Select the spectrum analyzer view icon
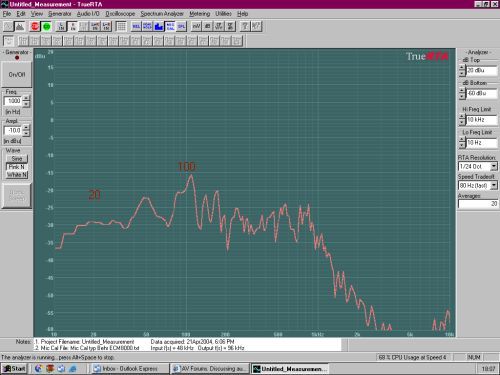Image resolution: width=500 pixels, height=375 pixels. [20, 26]
